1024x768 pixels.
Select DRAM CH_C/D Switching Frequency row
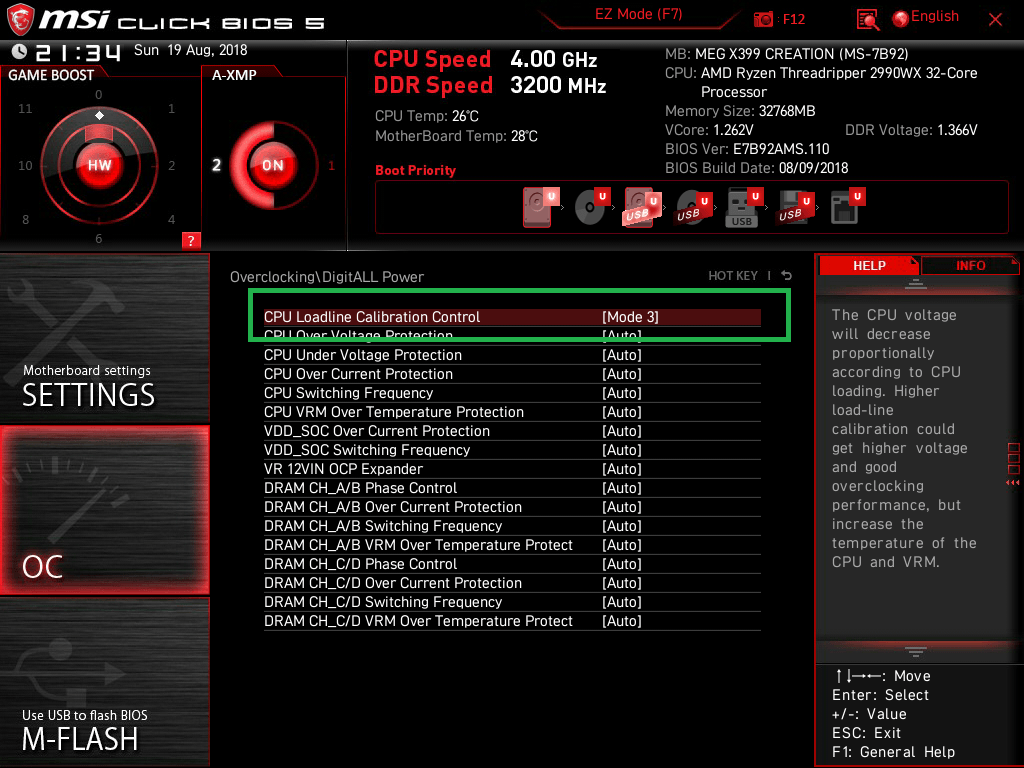point(512,601)
